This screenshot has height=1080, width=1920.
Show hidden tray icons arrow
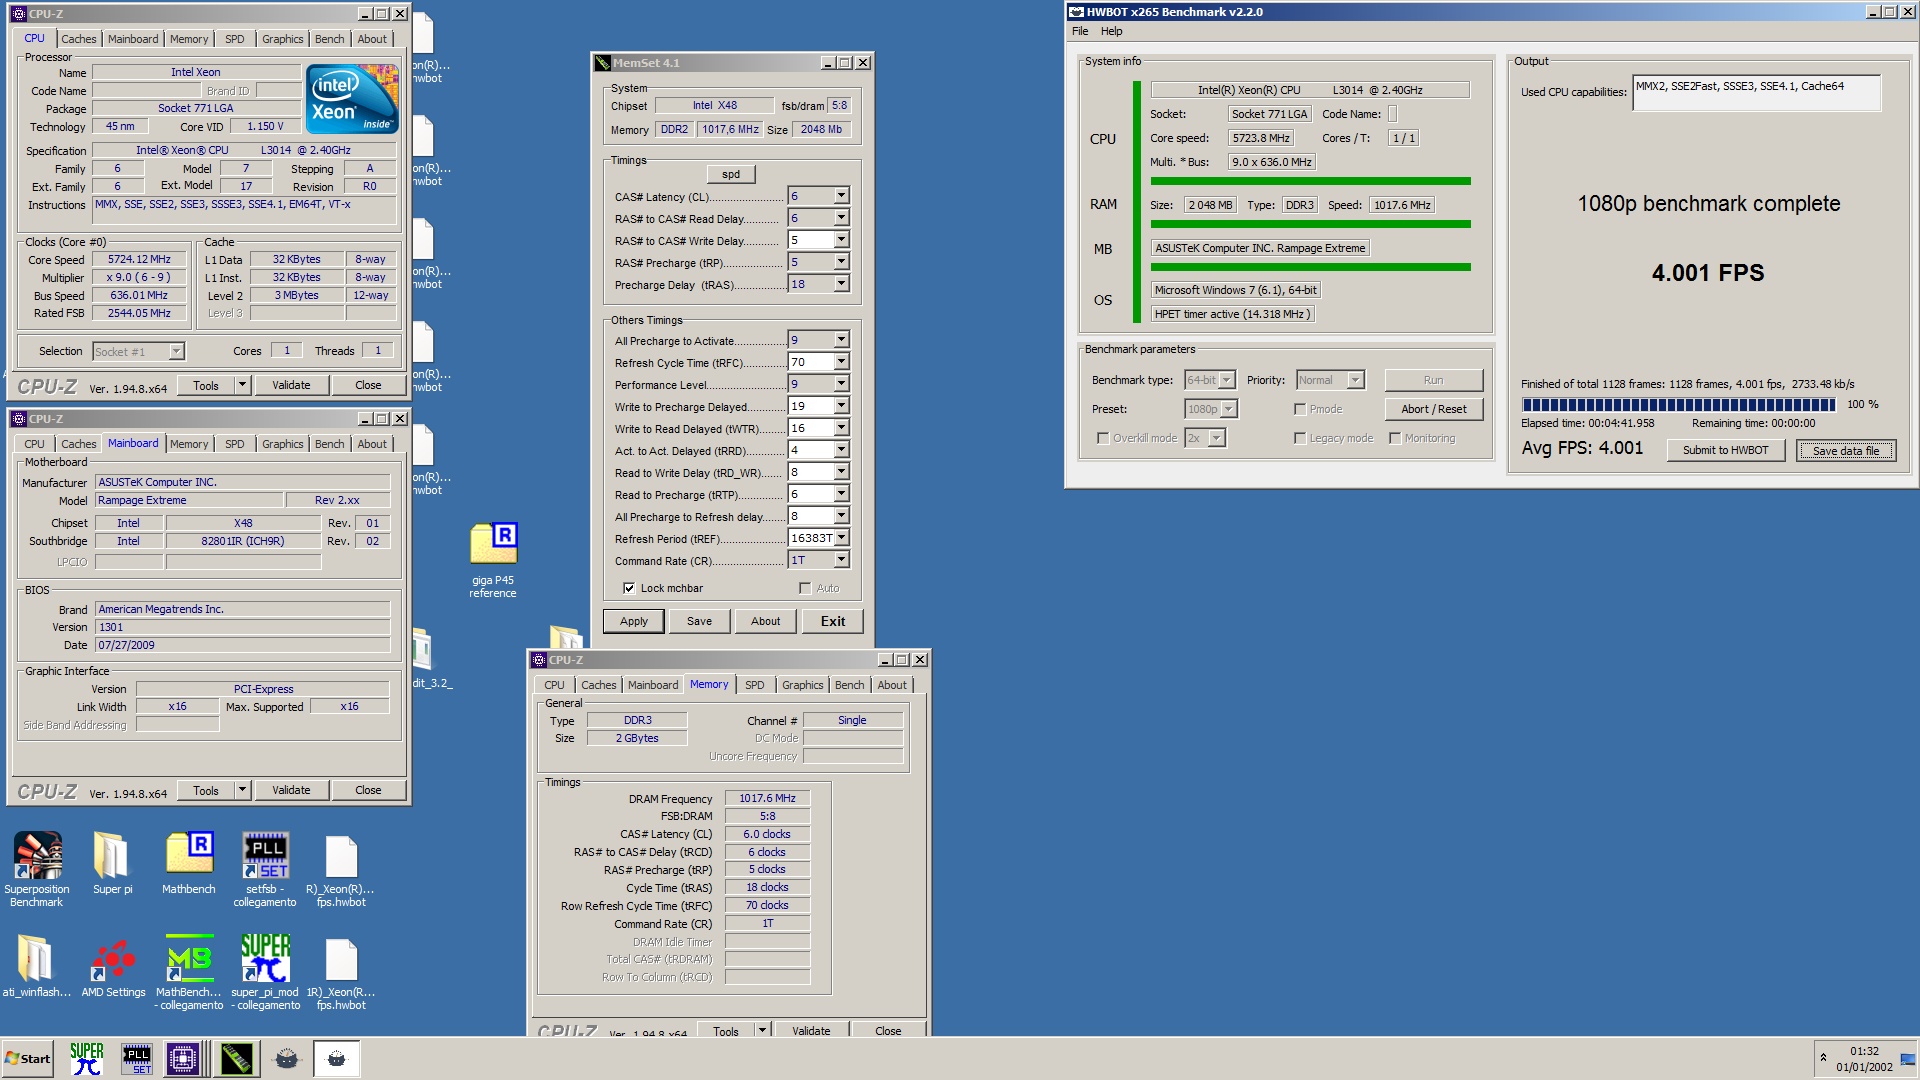click(1823, 1058)
